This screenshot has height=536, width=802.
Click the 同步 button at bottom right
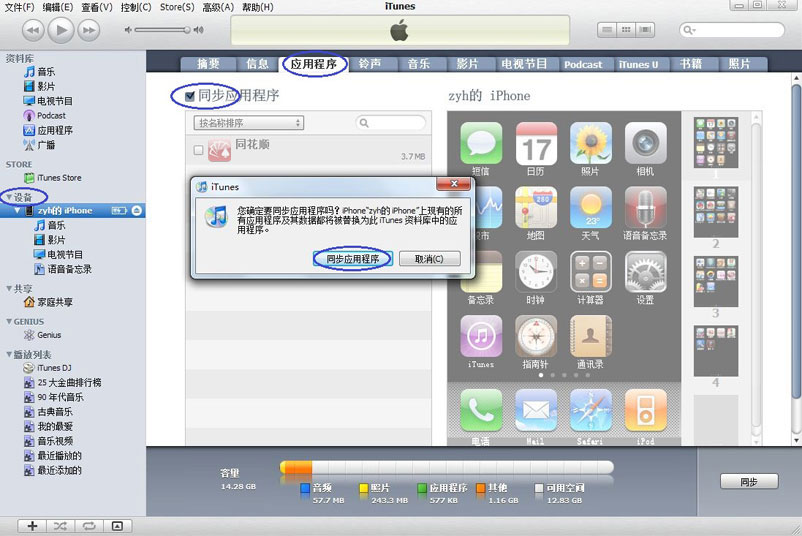pos(749,482)
